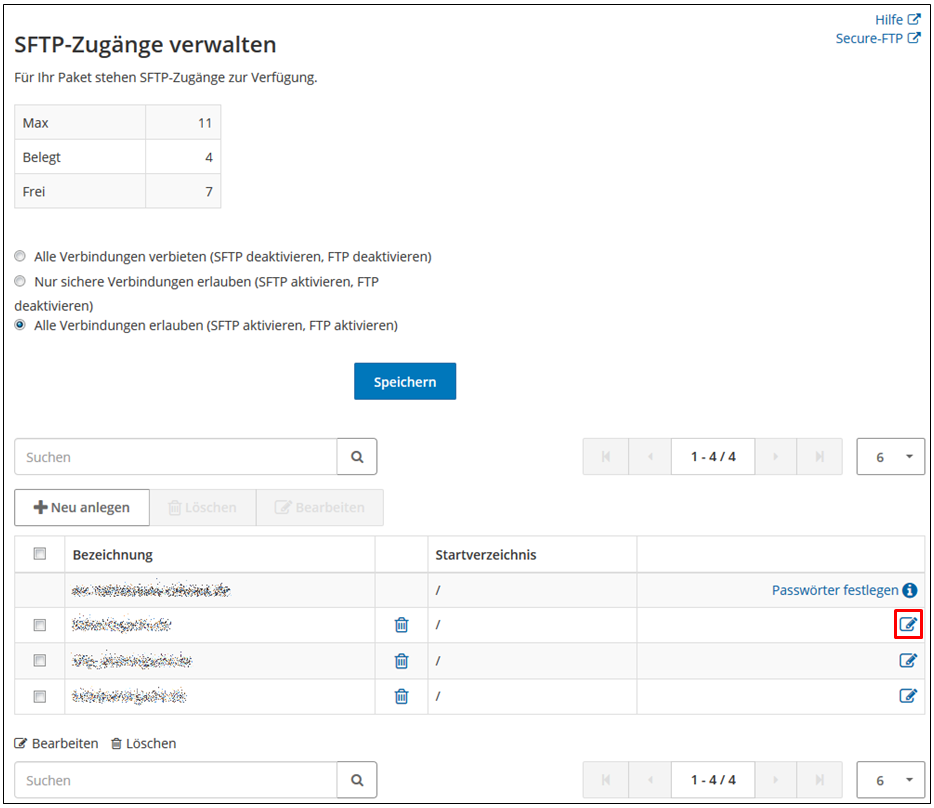Start a search using the top magnifier icon
This screenshot has width=934, height=808.
pyautogui.click(x=356, y=456)
